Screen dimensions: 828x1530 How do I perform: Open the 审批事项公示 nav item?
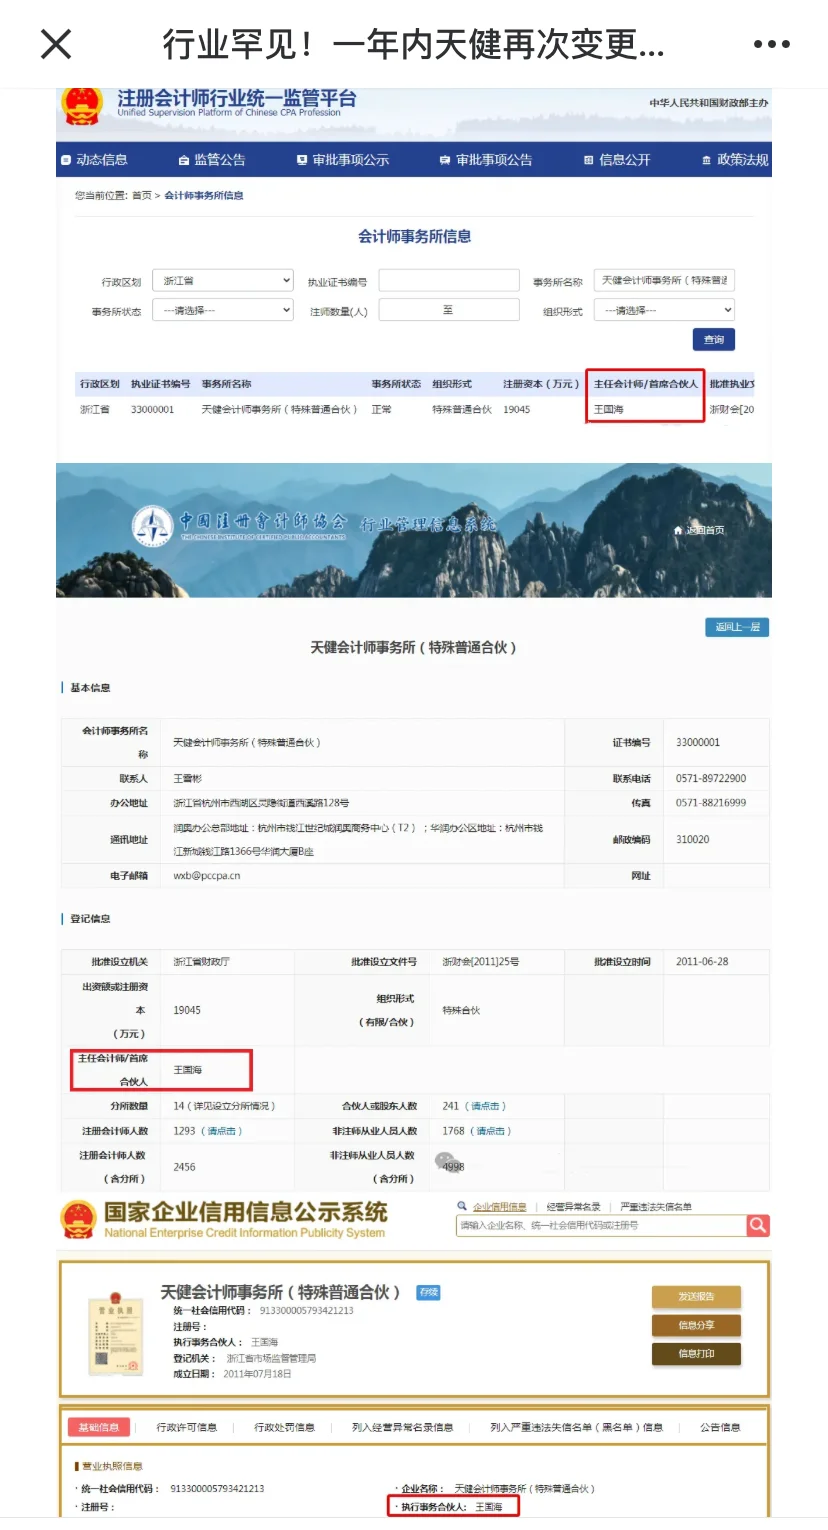tap(343, 160)
